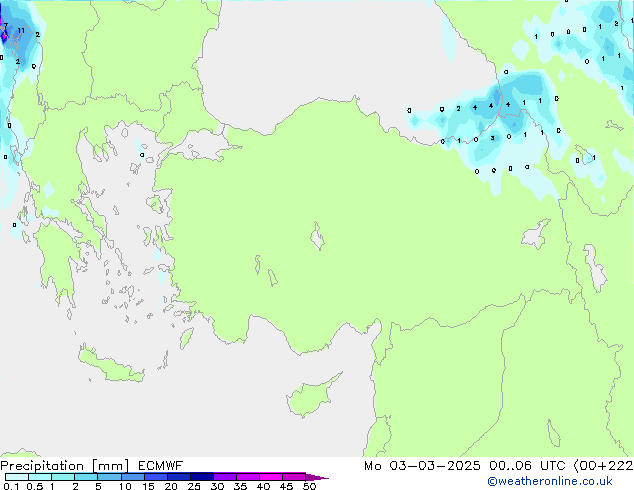Click the '00..06 UTC' time label
This screenshot has height=490, width=634.
pos(526,466)
